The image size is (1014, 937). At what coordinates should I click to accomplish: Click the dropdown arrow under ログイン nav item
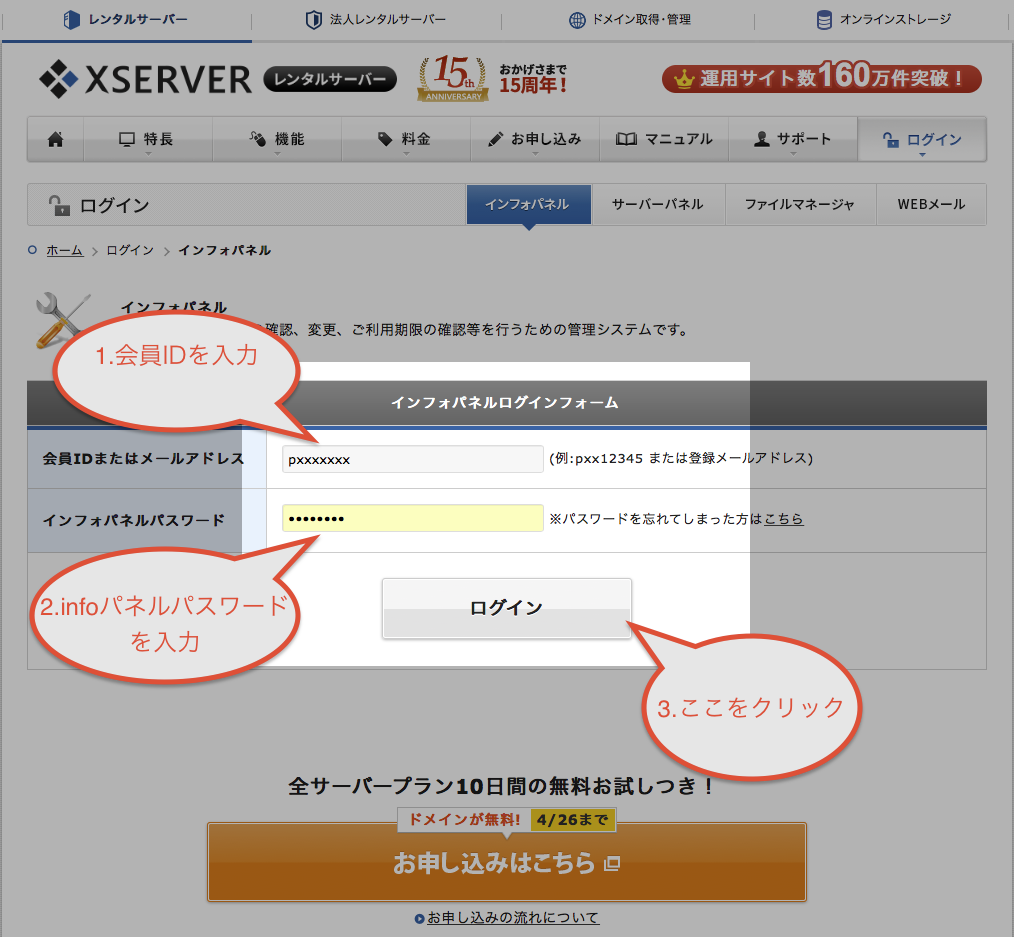click(x=922, y=155)
